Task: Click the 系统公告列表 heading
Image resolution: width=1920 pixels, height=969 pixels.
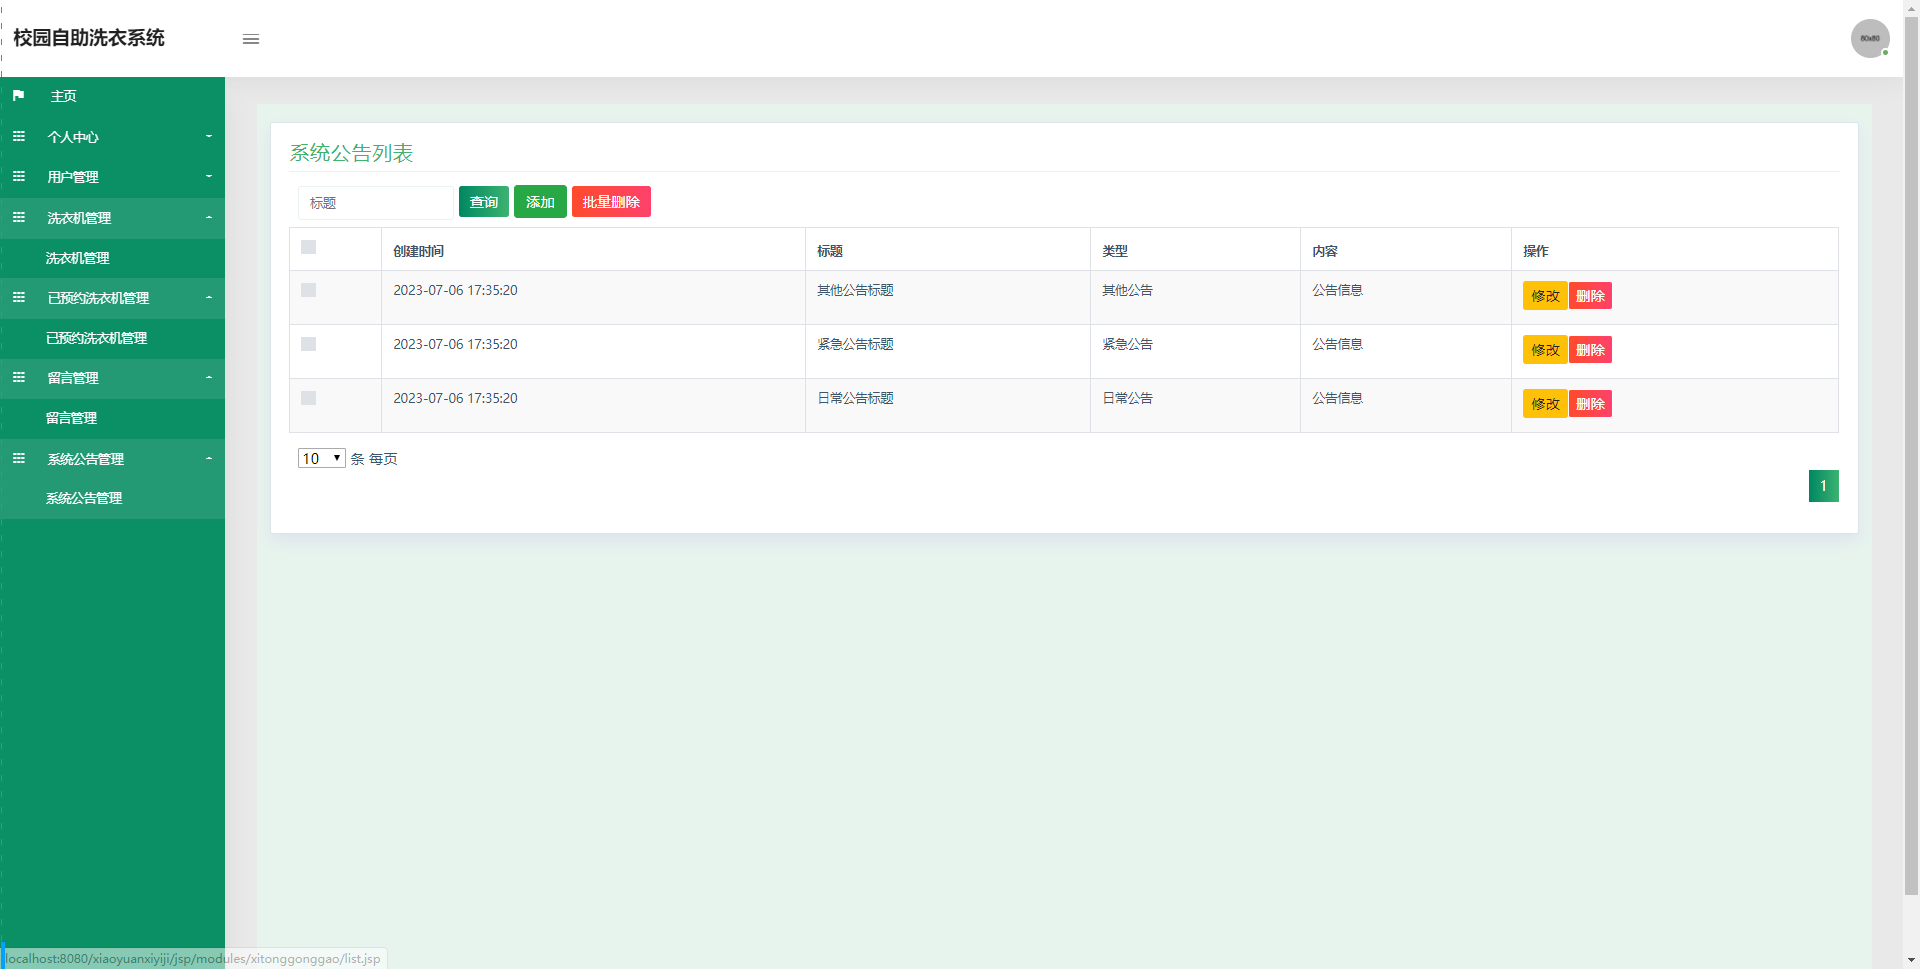Action: 351,153
